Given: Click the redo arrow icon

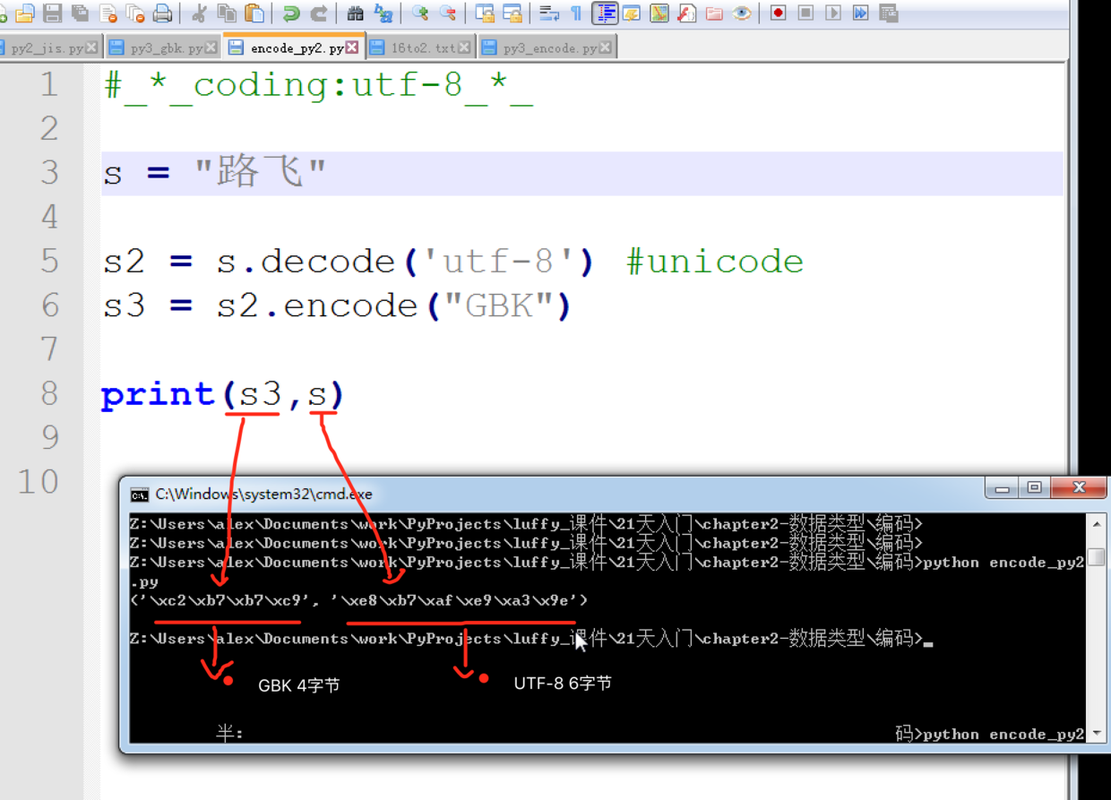Looking at the screenshot, I should 318,13.
